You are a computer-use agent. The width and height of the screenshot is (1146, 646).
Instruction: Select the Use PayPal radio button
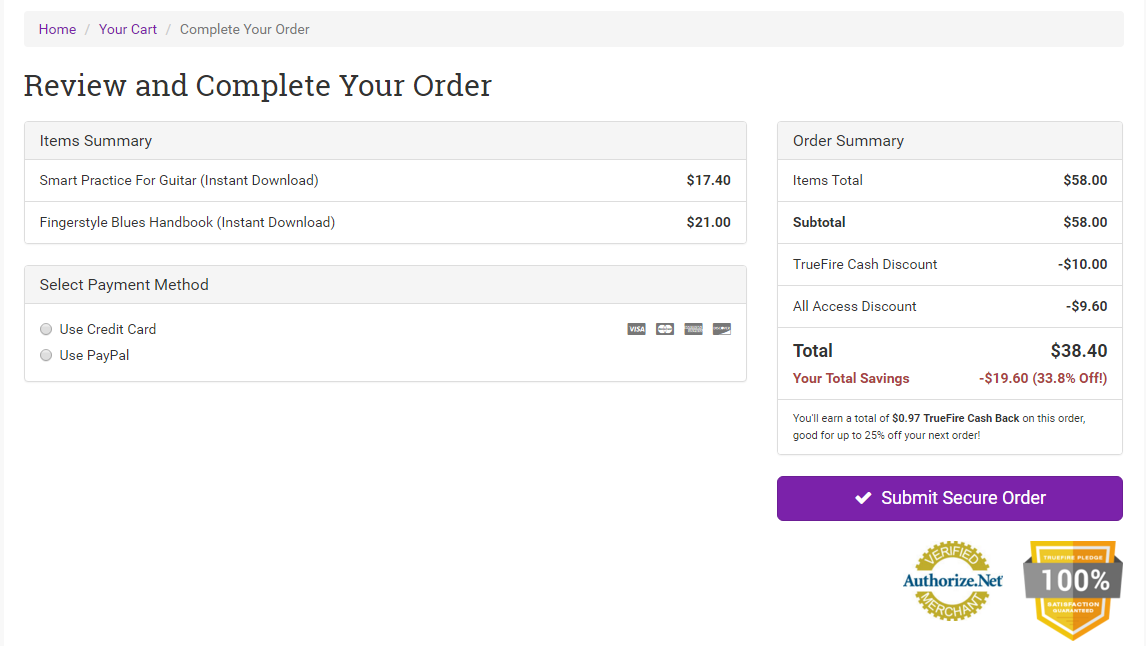[46, 355]
